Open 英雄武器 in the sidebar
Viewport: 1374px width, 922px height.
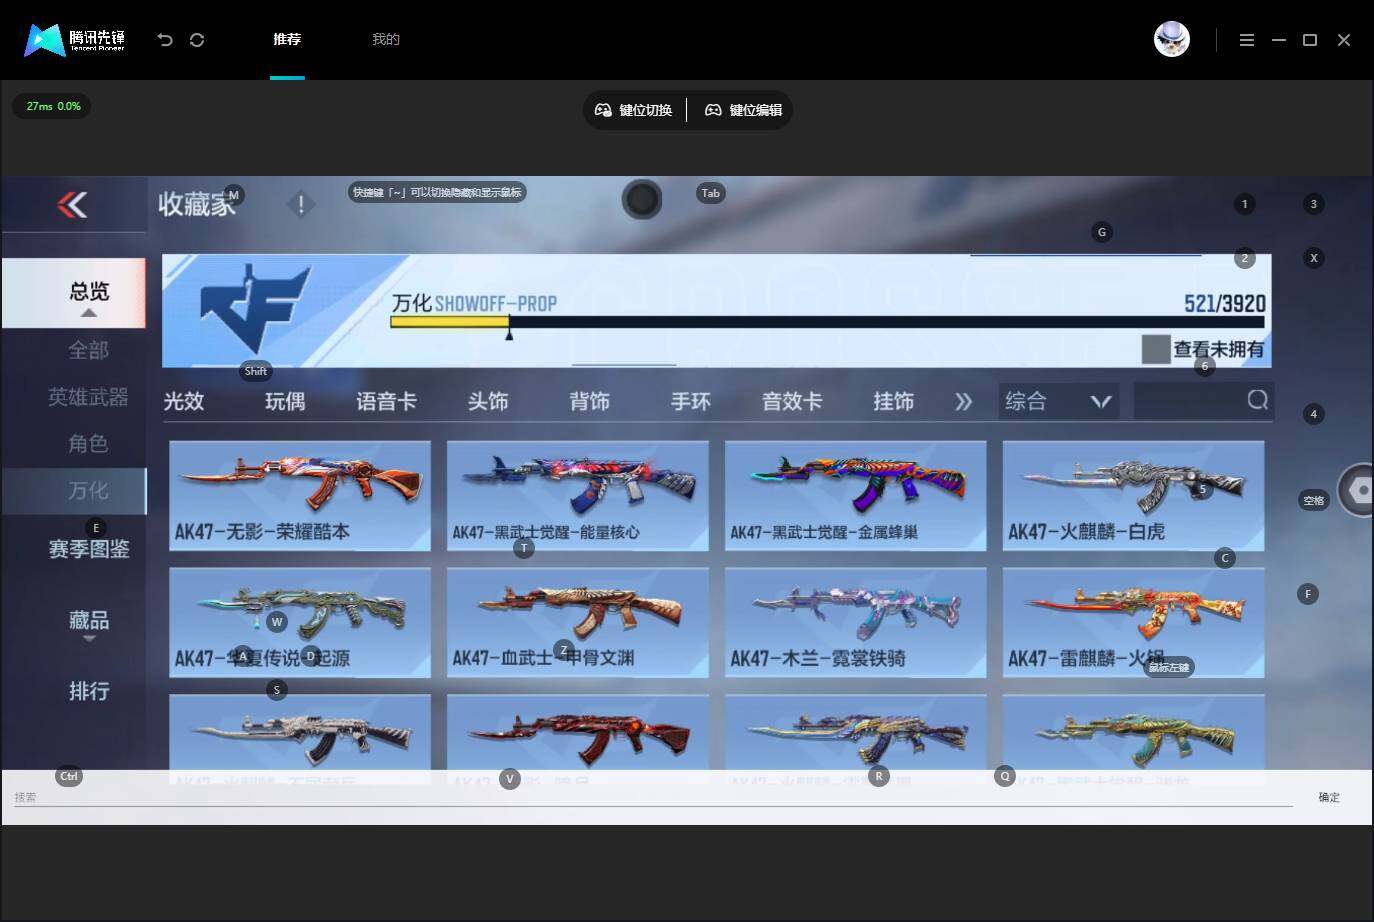point(88,397)
